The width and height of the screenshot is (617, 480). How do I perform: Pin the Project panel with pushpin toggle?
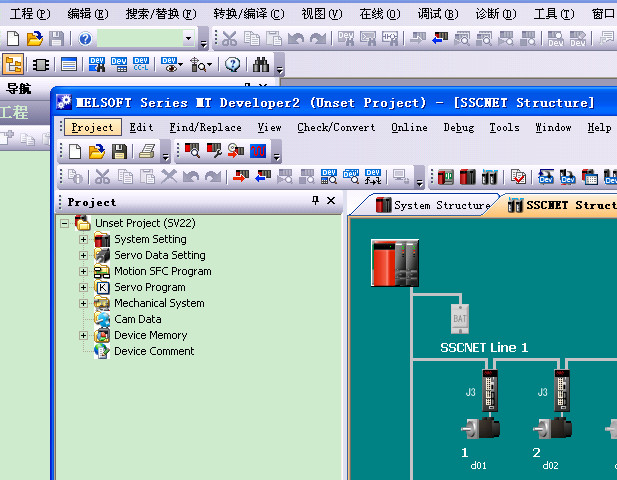click(316, 201)
